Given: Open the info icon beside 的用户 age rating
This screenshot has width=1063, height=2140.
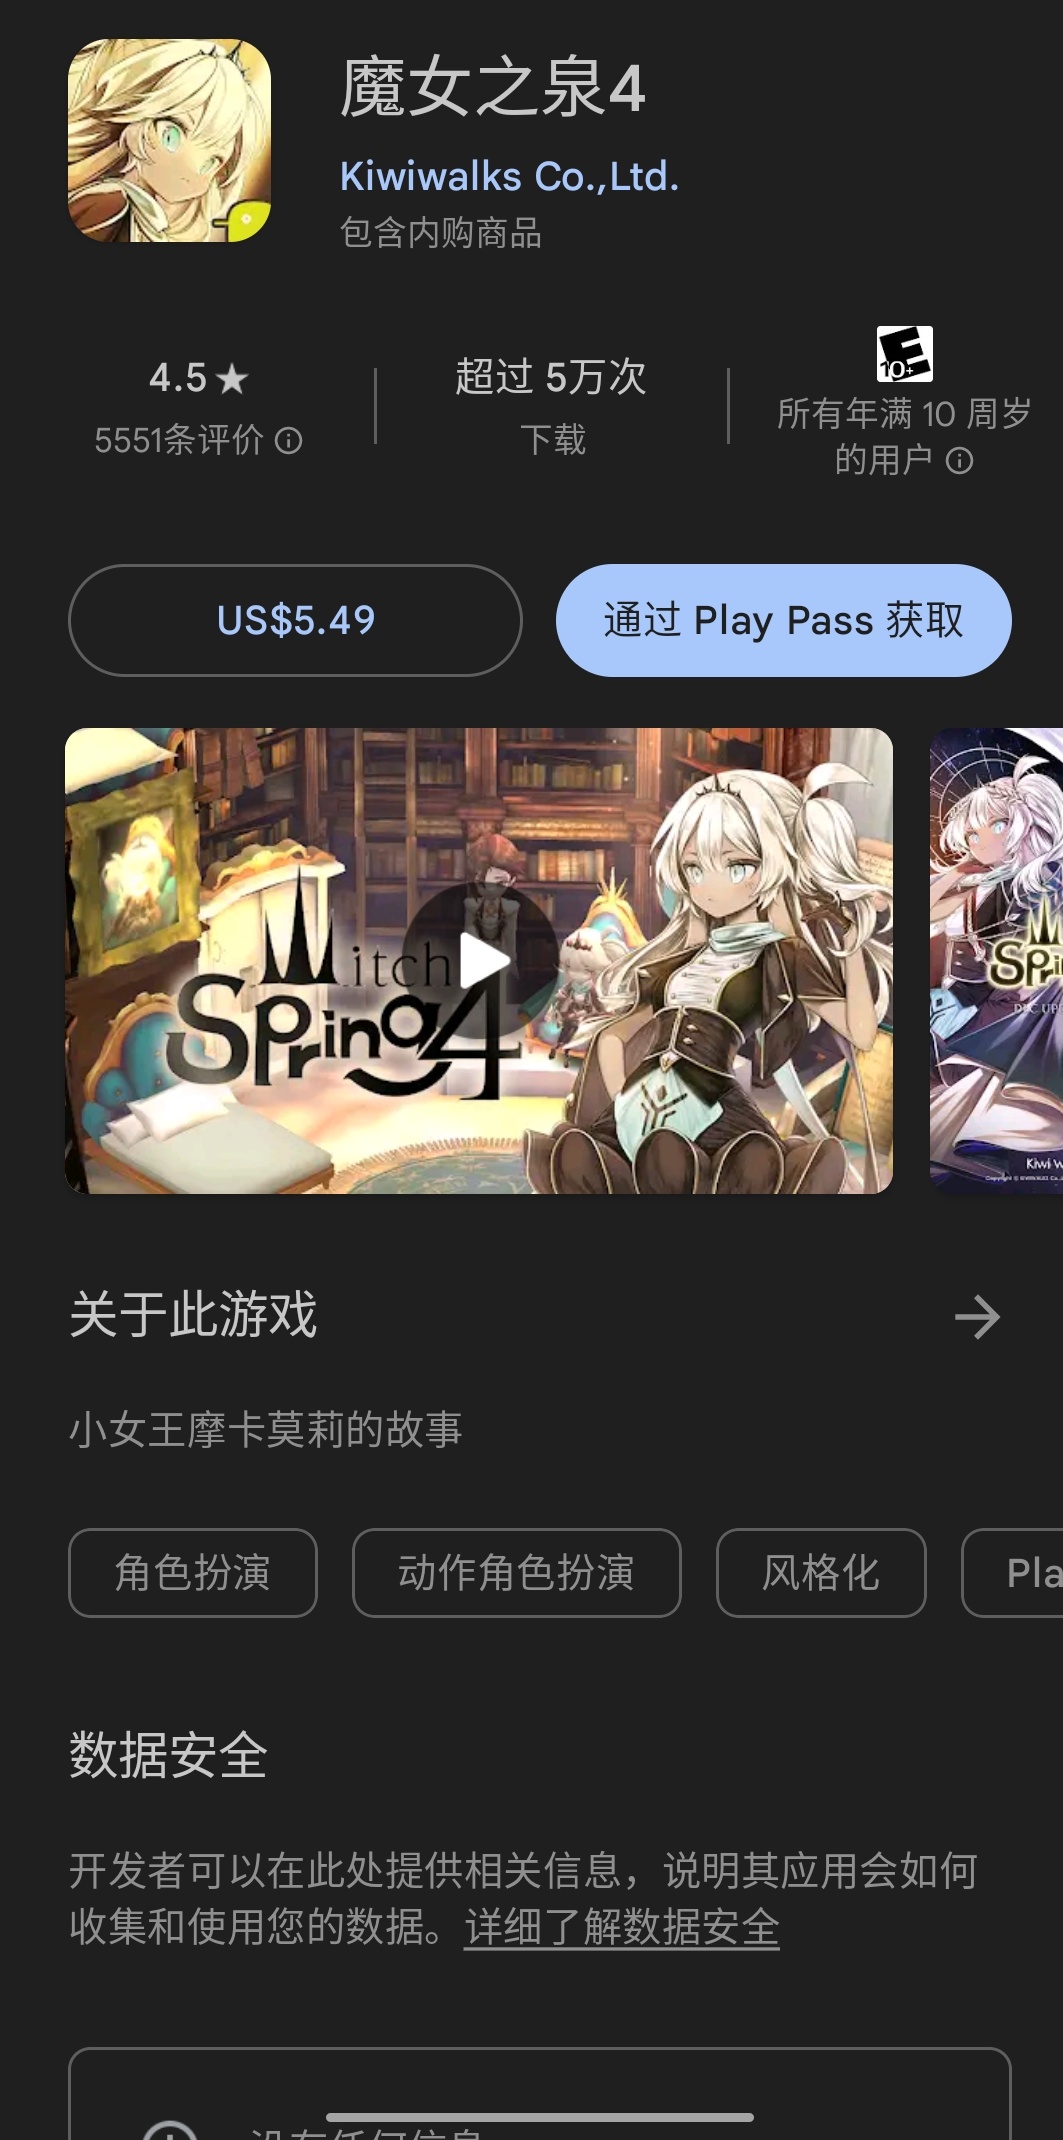Looking at the screenshot, I should [x=959, y=461].
